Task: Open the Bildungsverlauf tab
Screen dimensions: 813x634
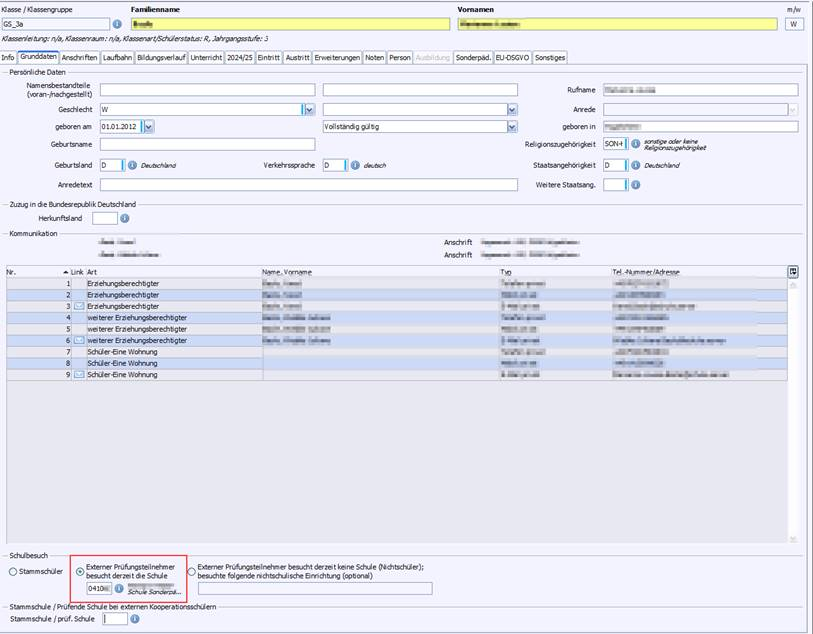Action: point(160,59)
